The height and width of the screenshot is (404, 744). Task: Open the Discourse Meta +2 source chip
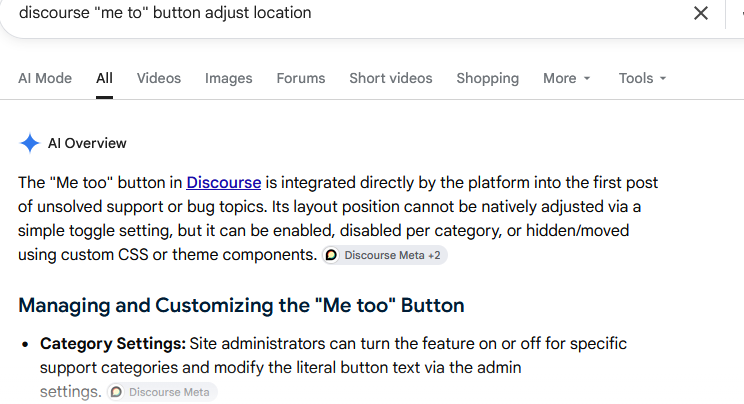(x=385, y=255)
